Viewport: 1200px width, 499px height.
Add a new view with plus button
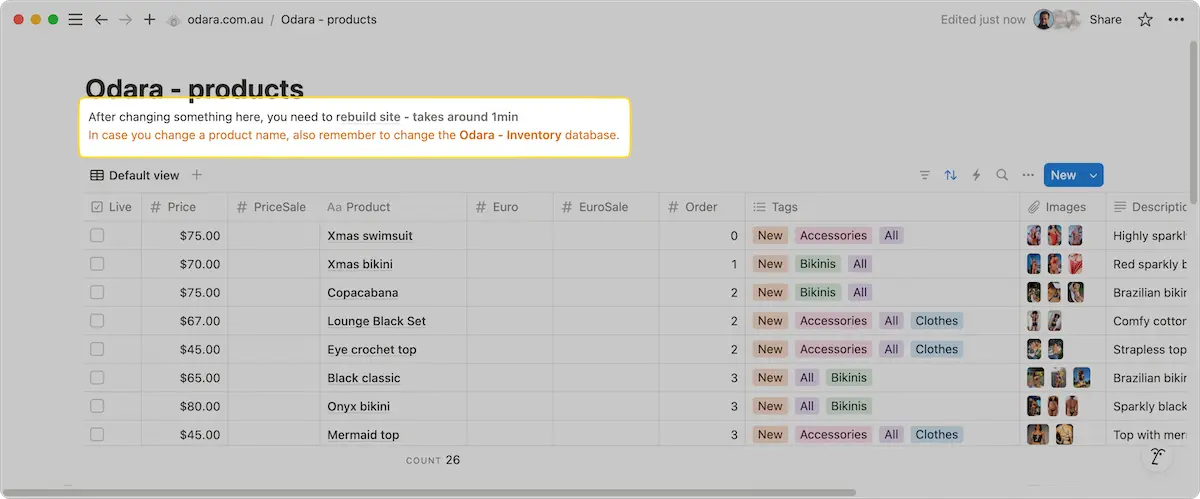click(x=197, y=175)
